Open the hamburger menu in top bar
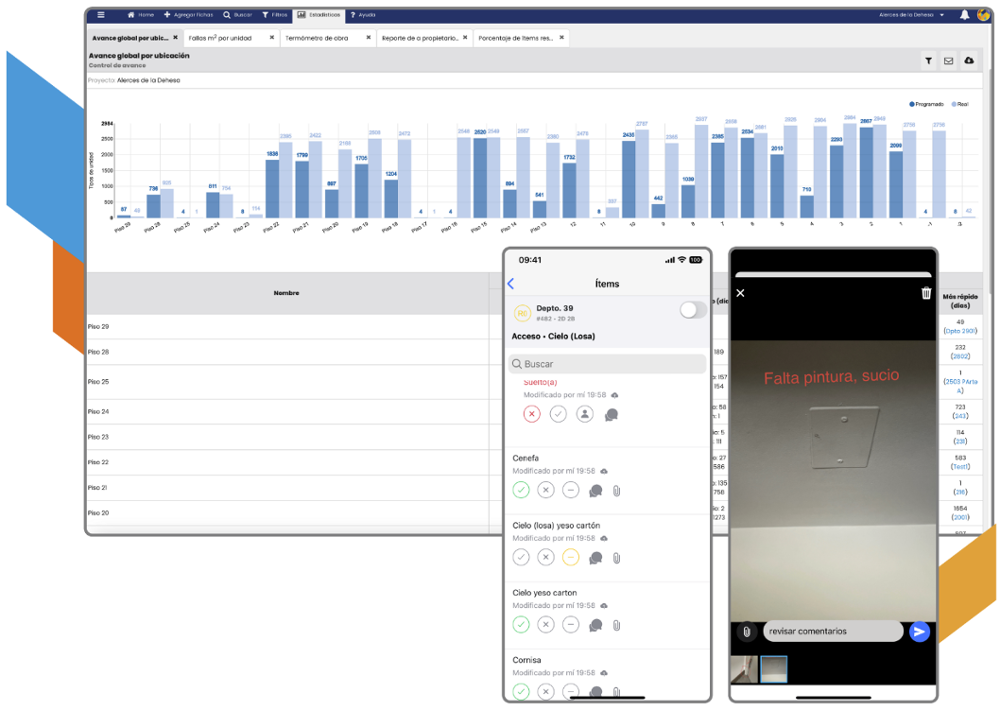 tap(100, 15)
